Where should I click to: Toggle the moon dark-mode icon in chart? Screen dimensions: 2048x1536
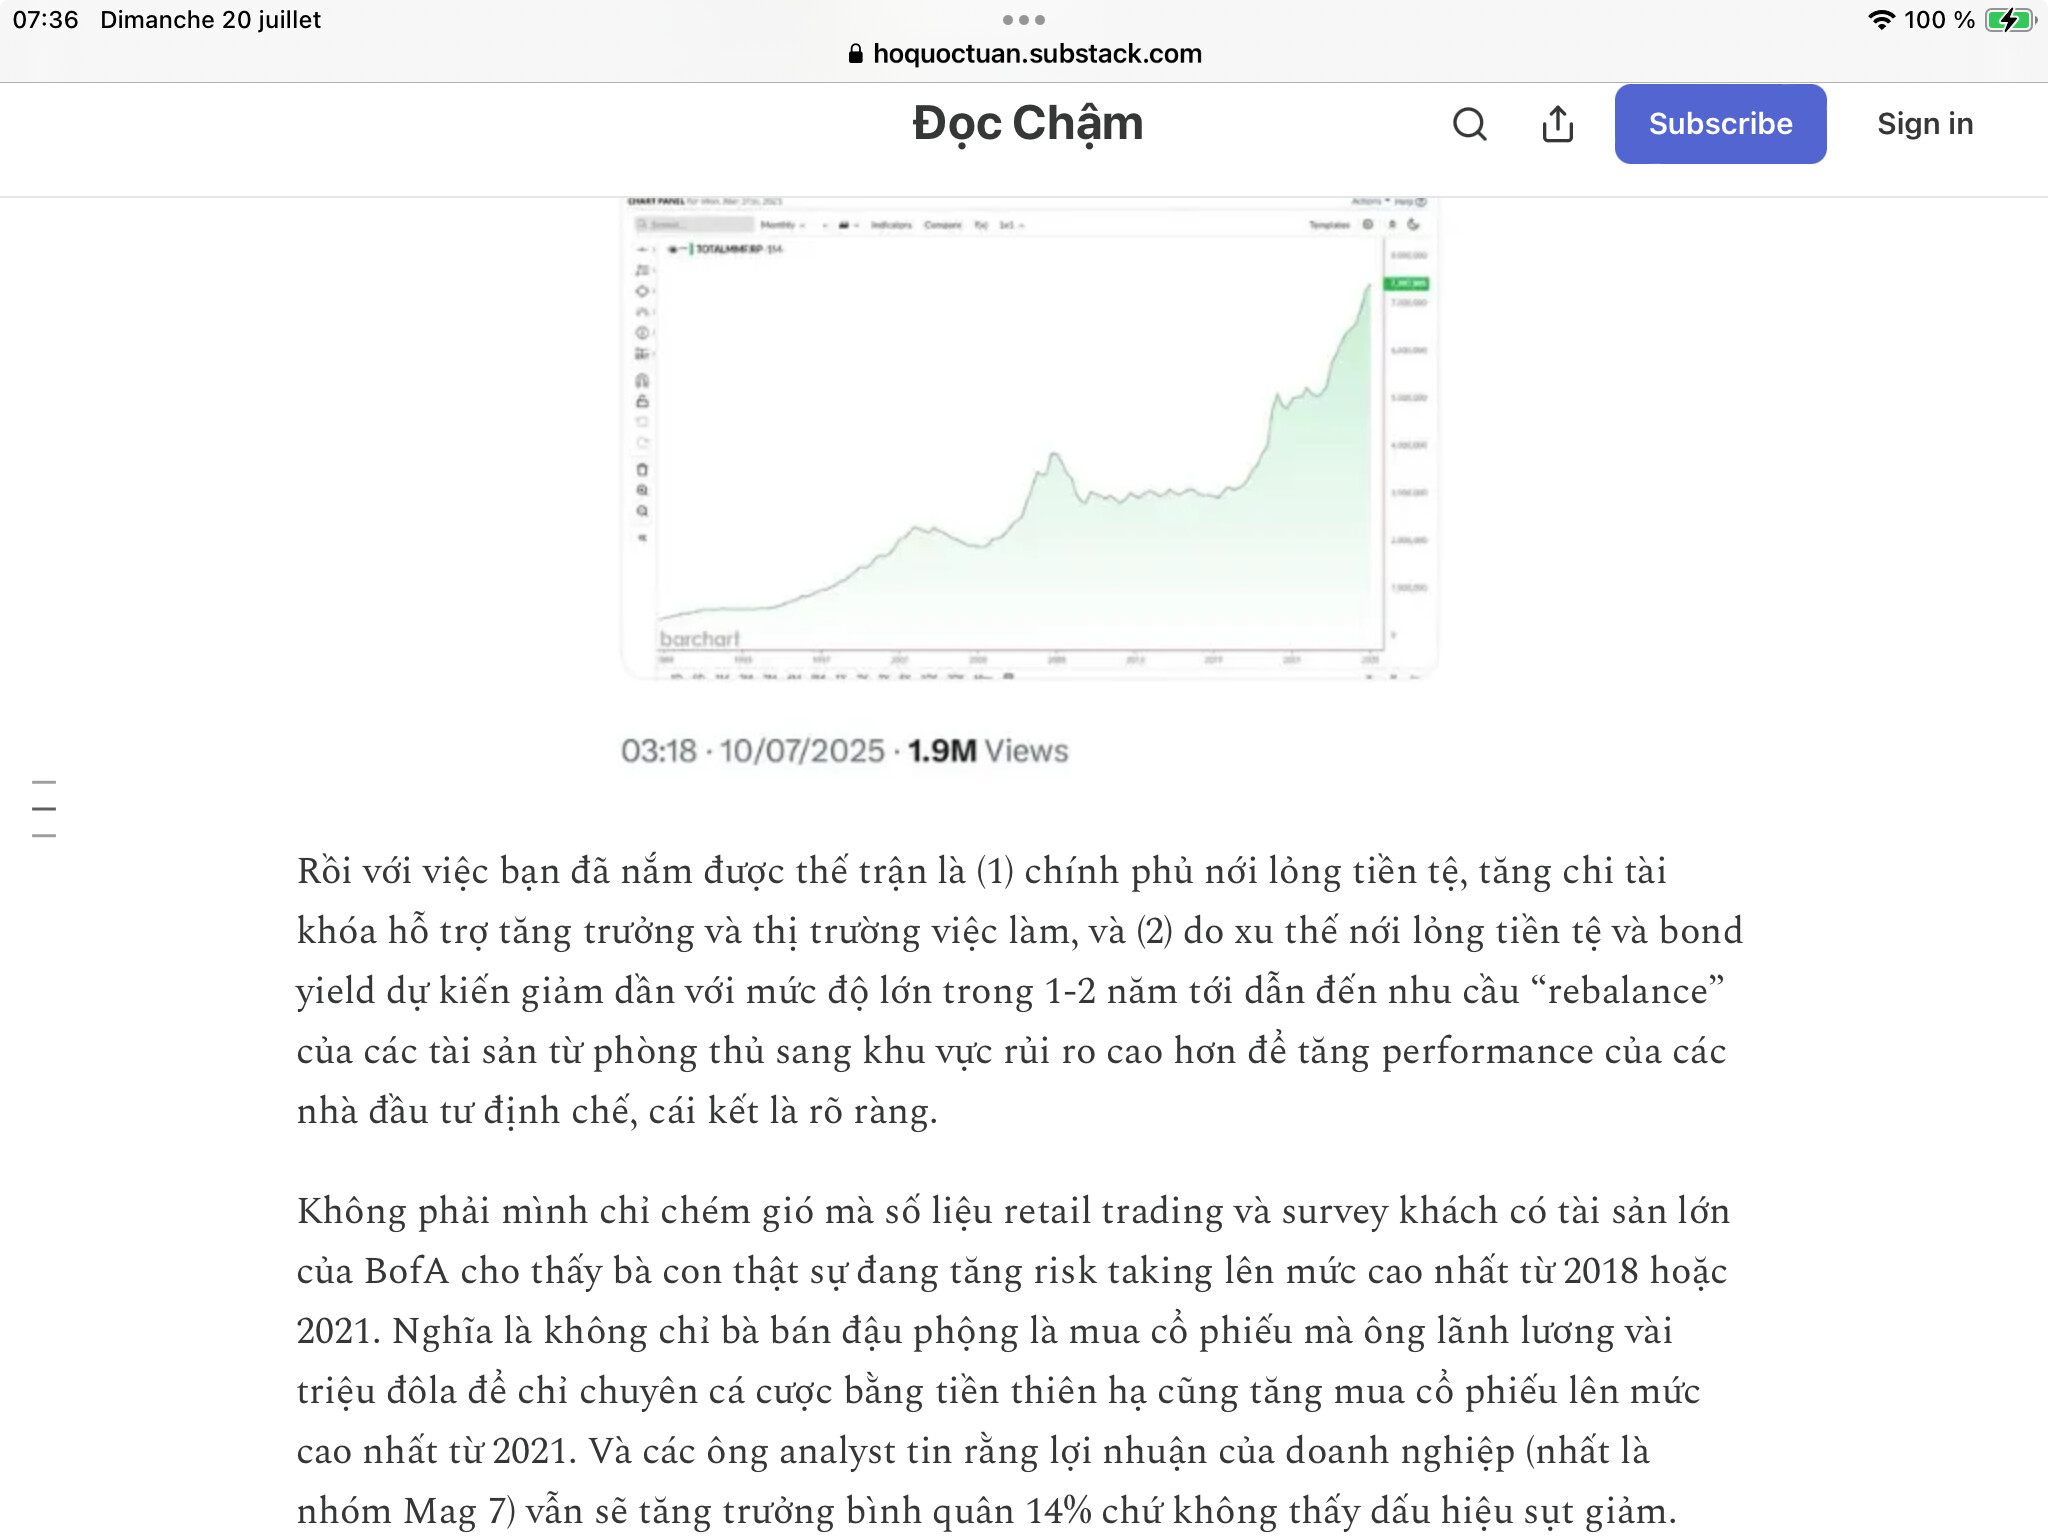coord(1413,225)
